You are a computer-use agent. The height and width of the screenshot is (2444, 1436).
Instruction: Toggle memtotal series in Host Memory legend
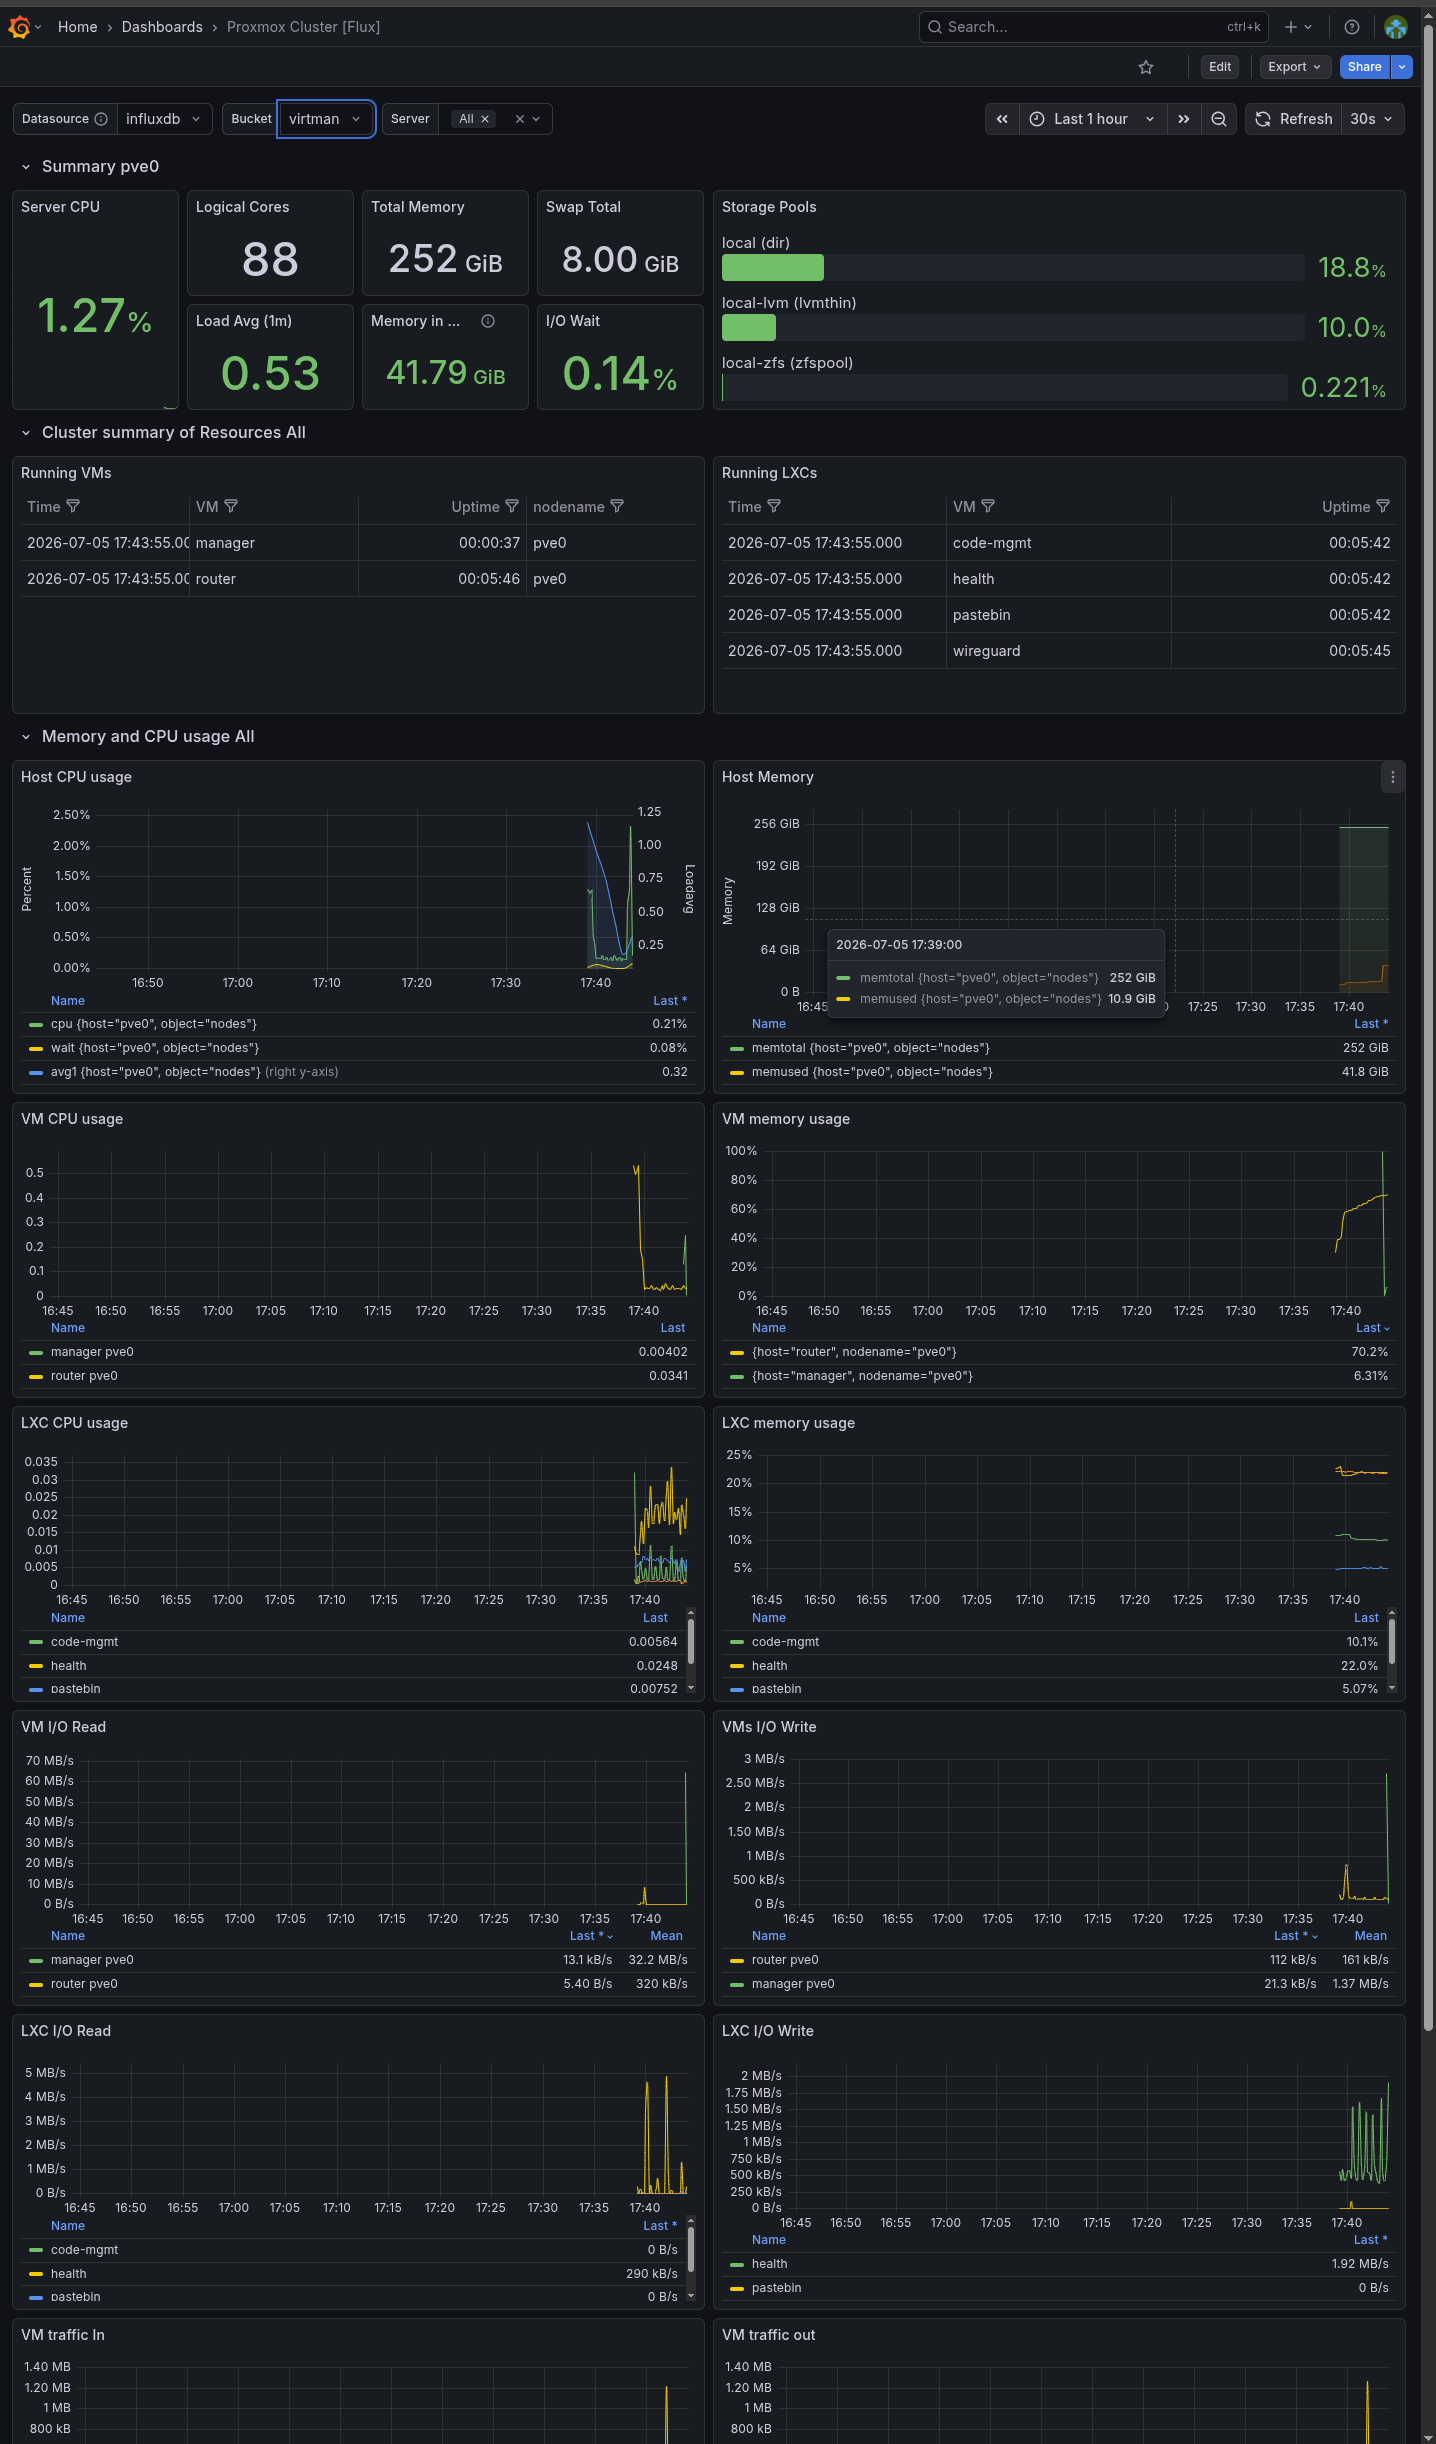(x=870, y=1048)
